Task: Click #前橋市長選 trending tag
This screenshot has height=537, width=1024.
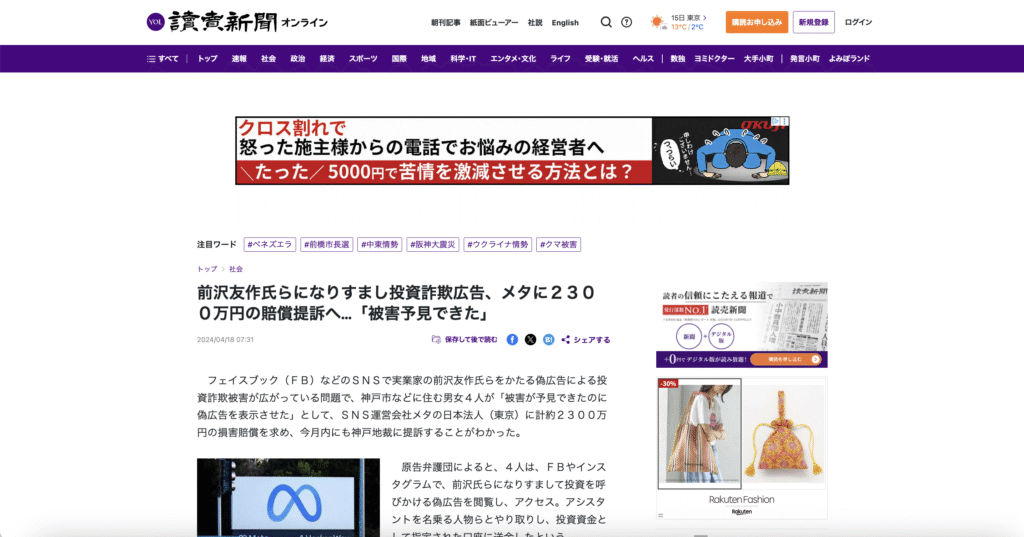Action: coord(327,244)
